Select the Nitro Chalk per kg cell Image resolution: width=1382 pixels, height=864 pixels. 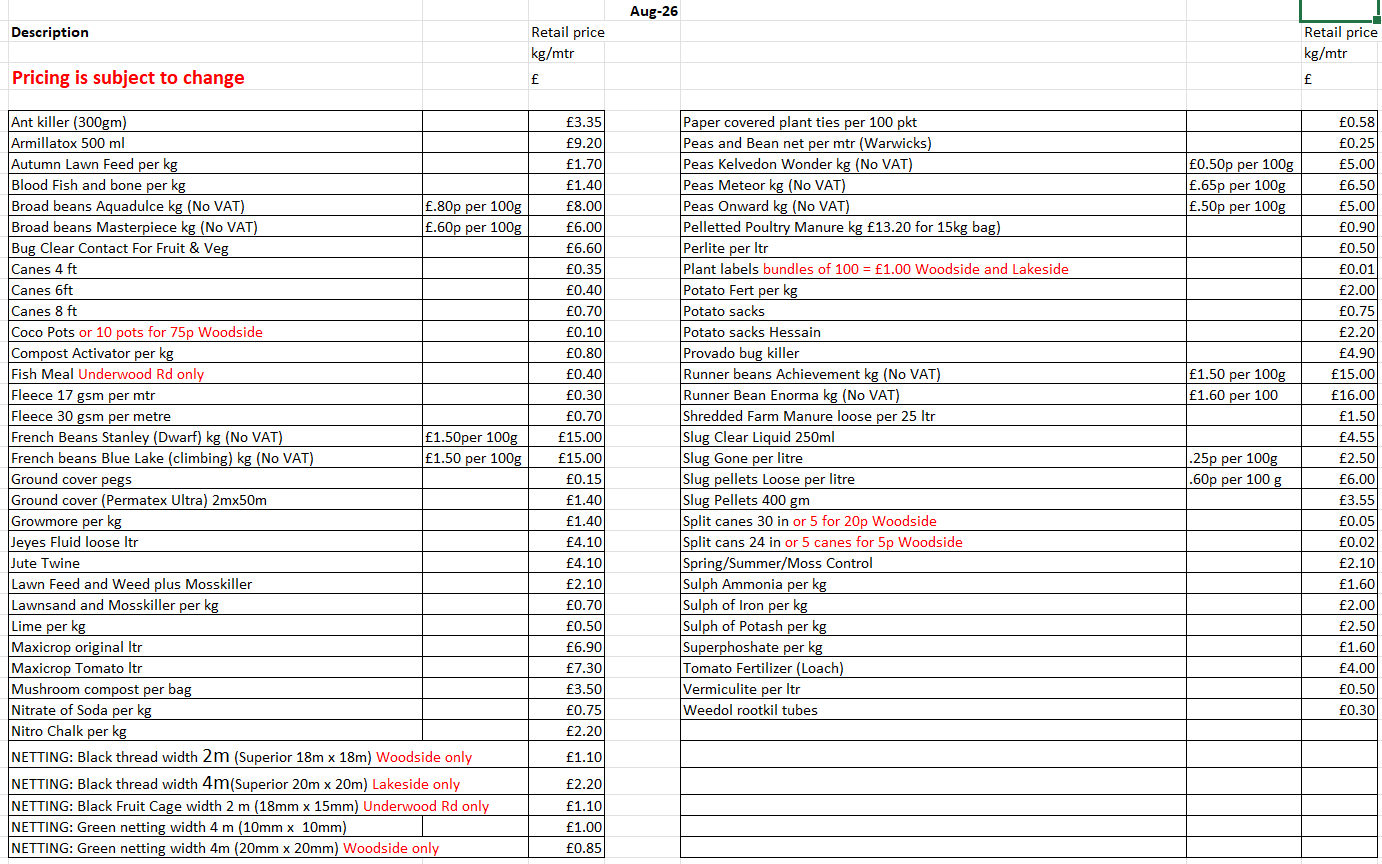coord(216,731)
